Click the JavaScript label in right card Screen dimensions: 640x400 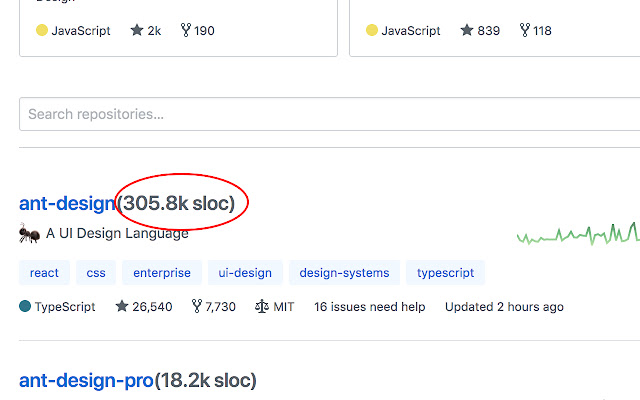click(411, 31)
